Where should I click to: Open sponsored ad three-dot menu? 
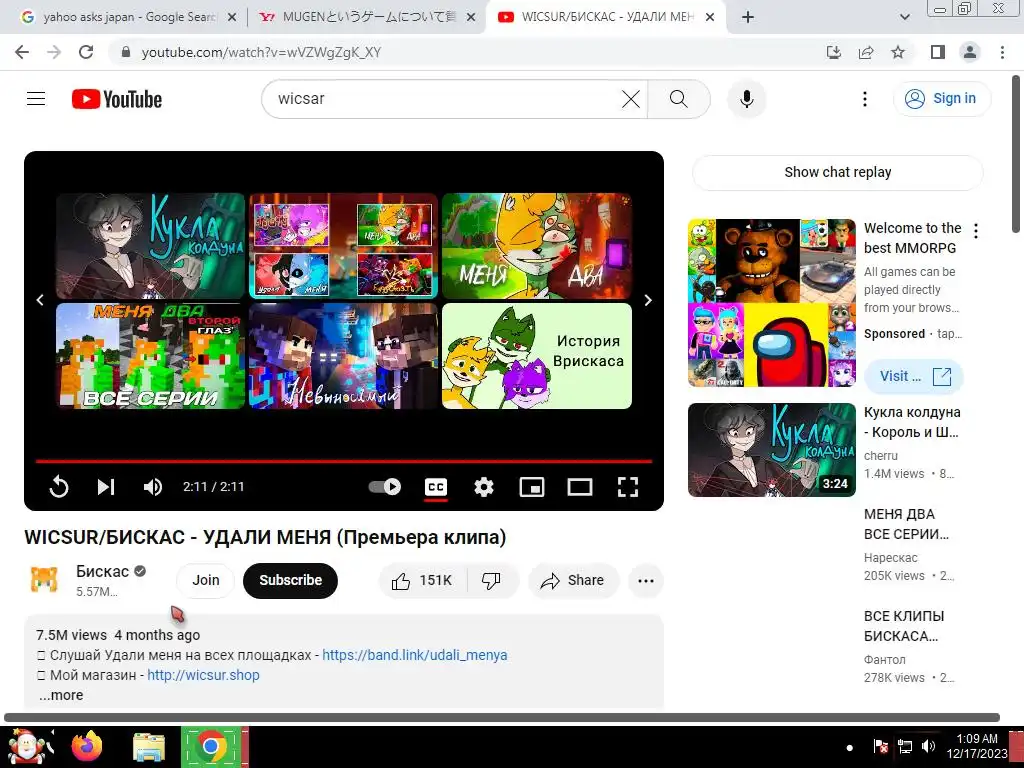pos(976,231)
